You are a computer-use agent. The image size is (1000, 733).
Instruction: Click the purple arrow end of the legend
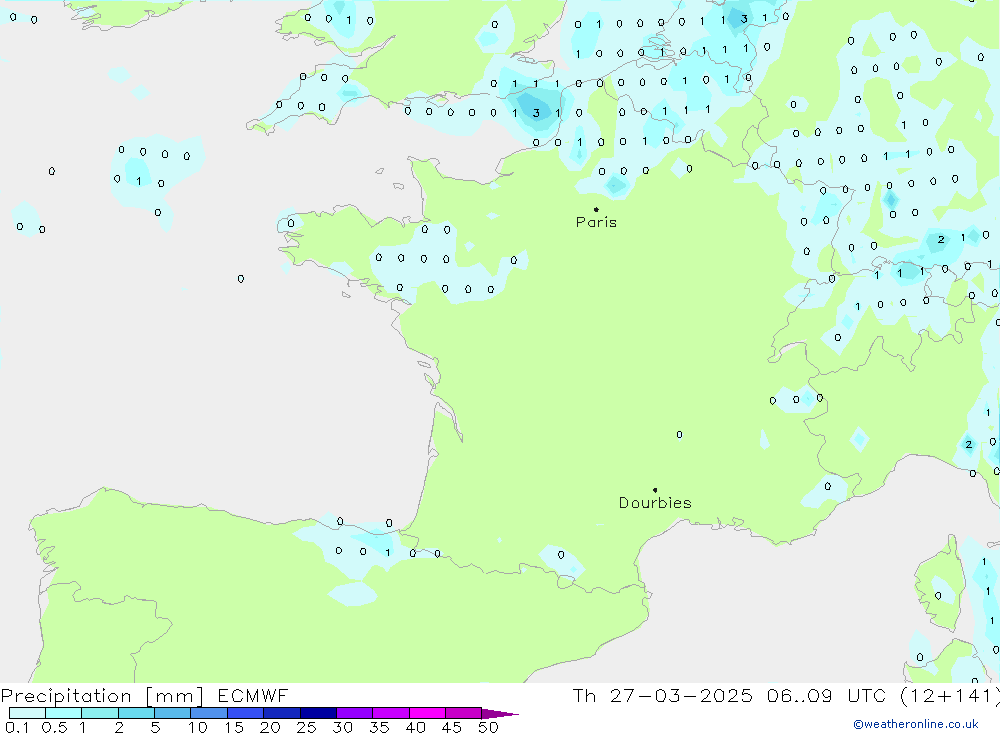point(500,714)
